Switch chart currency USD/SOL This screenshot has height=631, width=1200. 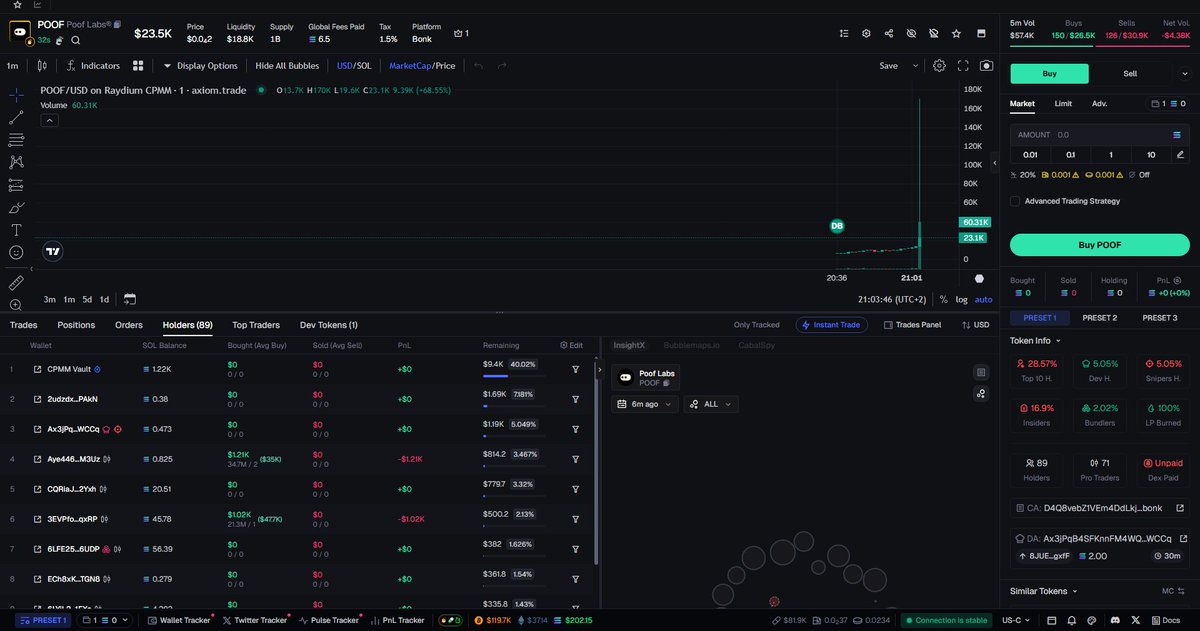pyautogui.click(x=354, y=66)
